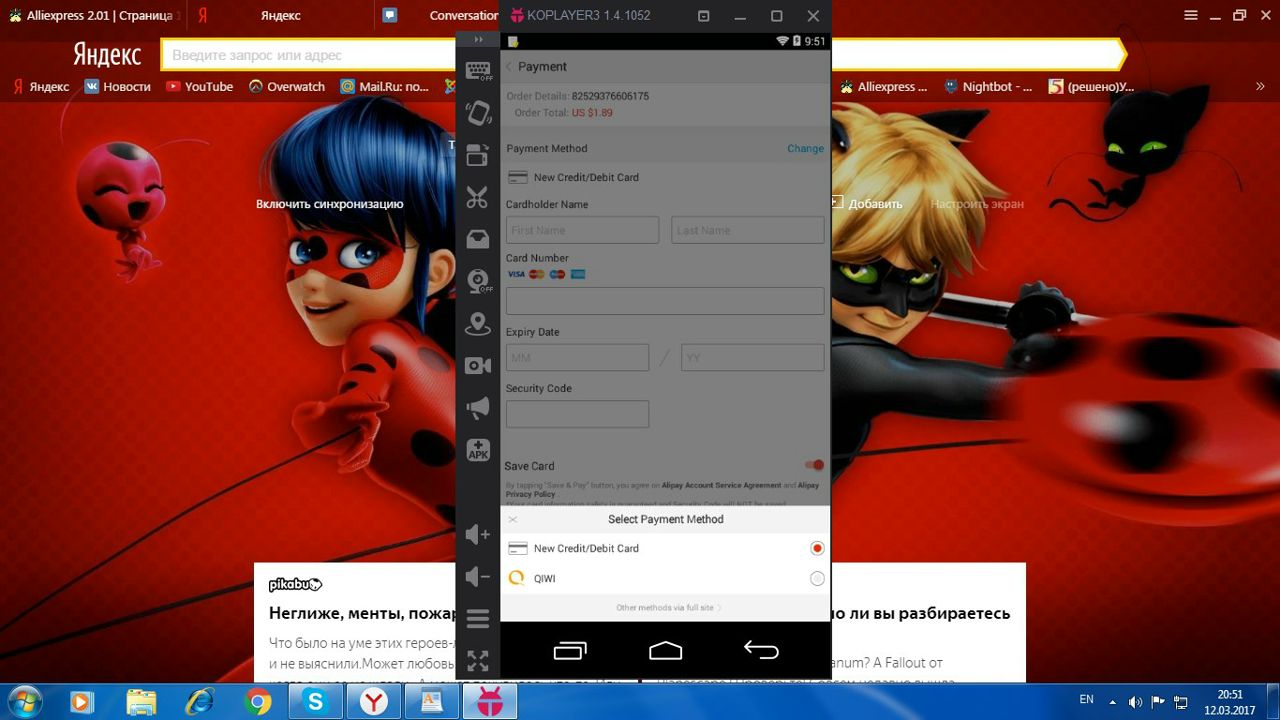The image size is (1280, 720).
Task: Open the Overwatch bookmark
Action: pos(287,87)
